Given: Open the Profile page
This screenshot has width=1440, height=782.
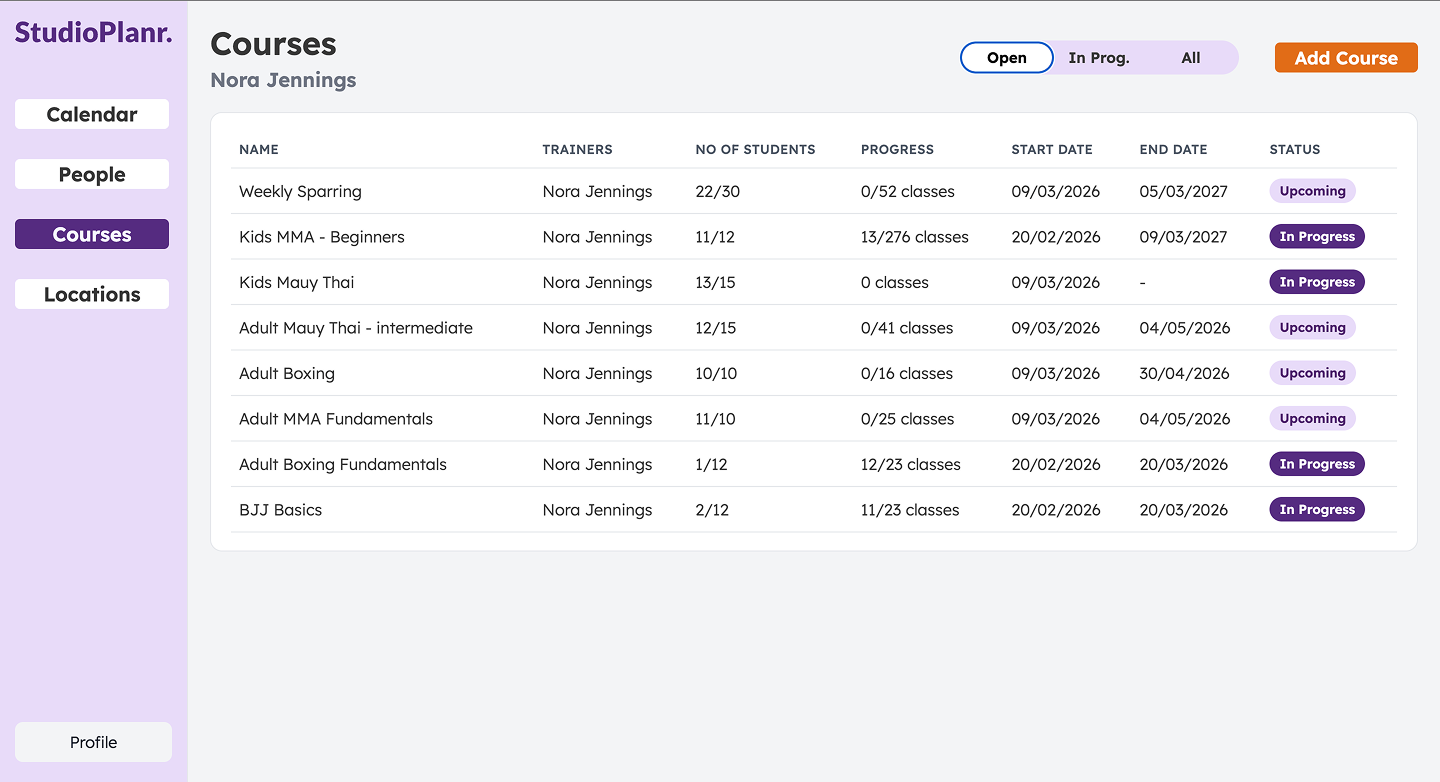Looking at the screenshot, I should click(x=92, y=742).
